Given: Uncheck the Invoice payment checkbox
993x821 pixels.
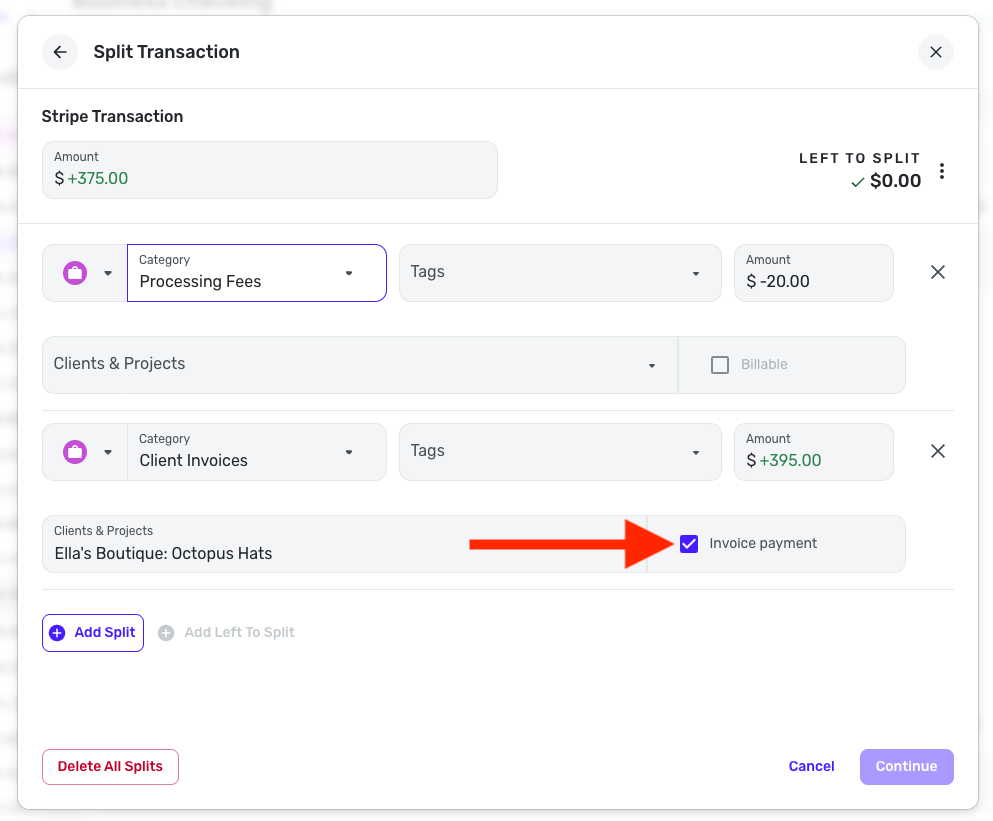Looking at the screenshot, I should [689, 544].
